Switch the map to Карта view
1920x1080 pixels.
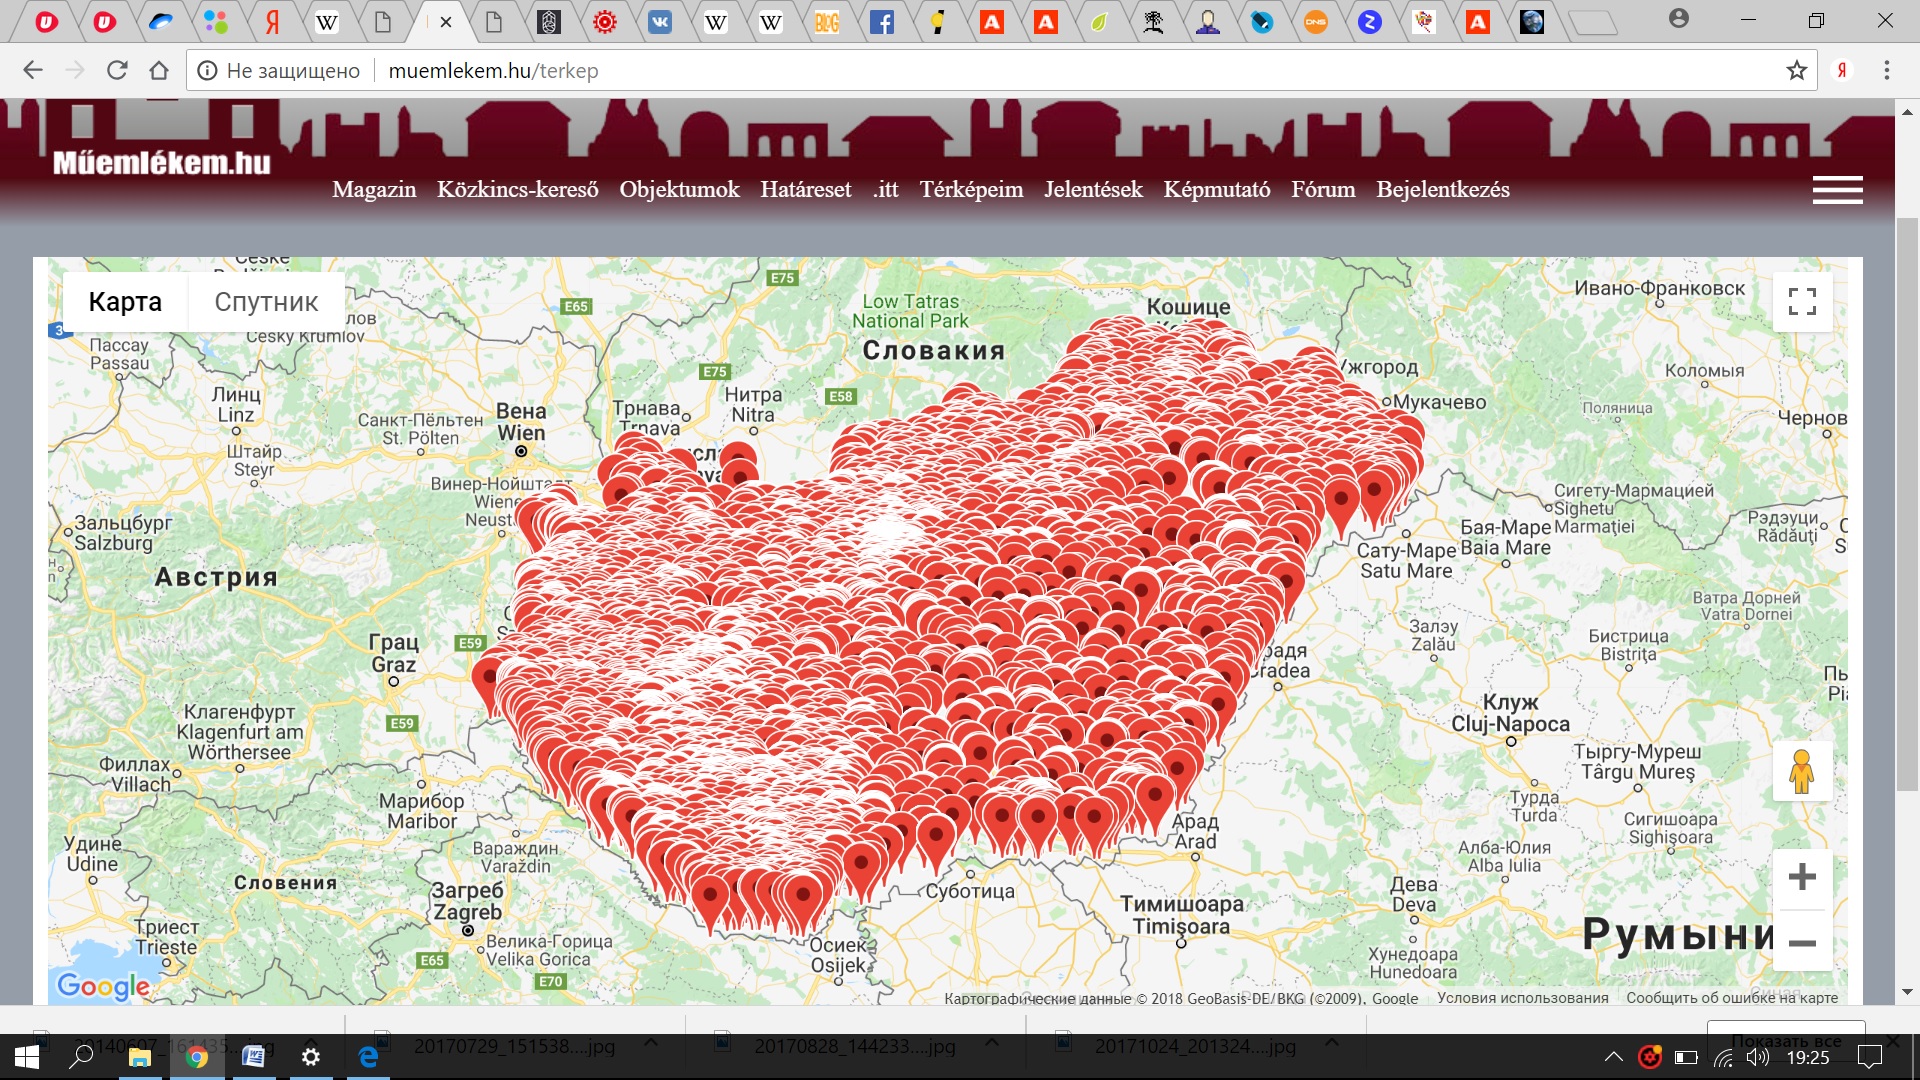(125, 302)
